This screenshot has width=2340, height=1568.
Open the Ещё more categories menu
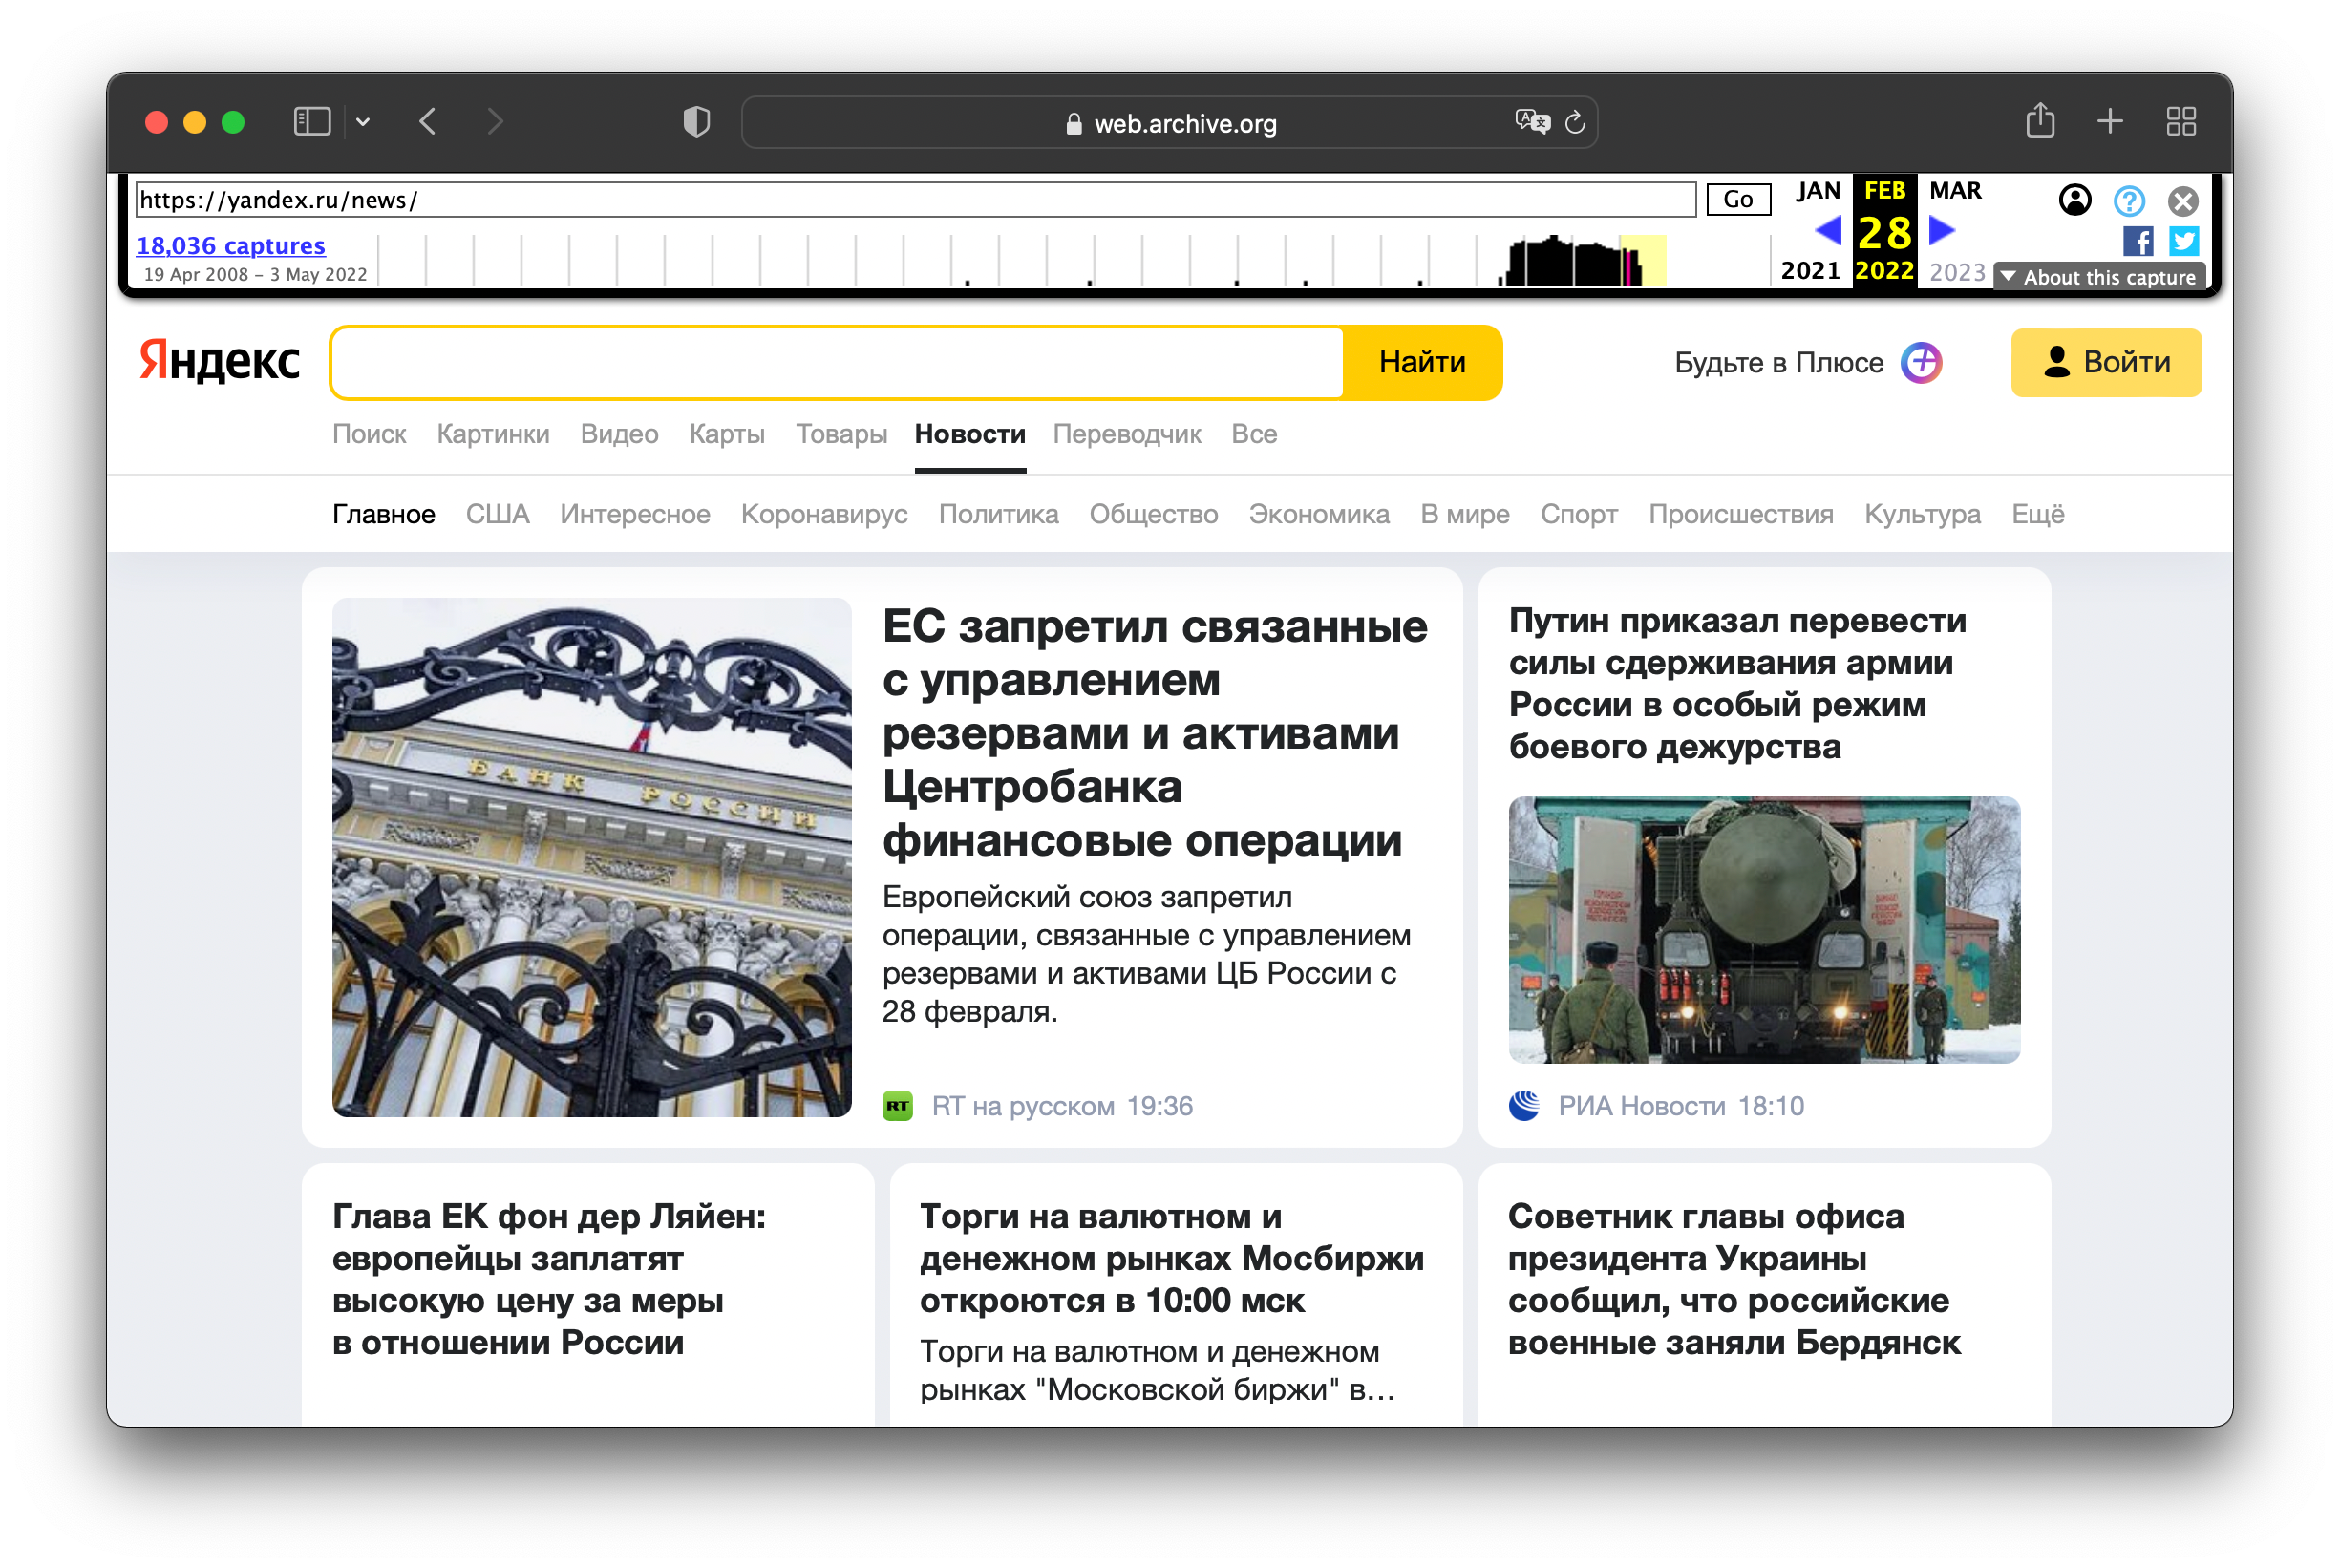click(2037, 514)
